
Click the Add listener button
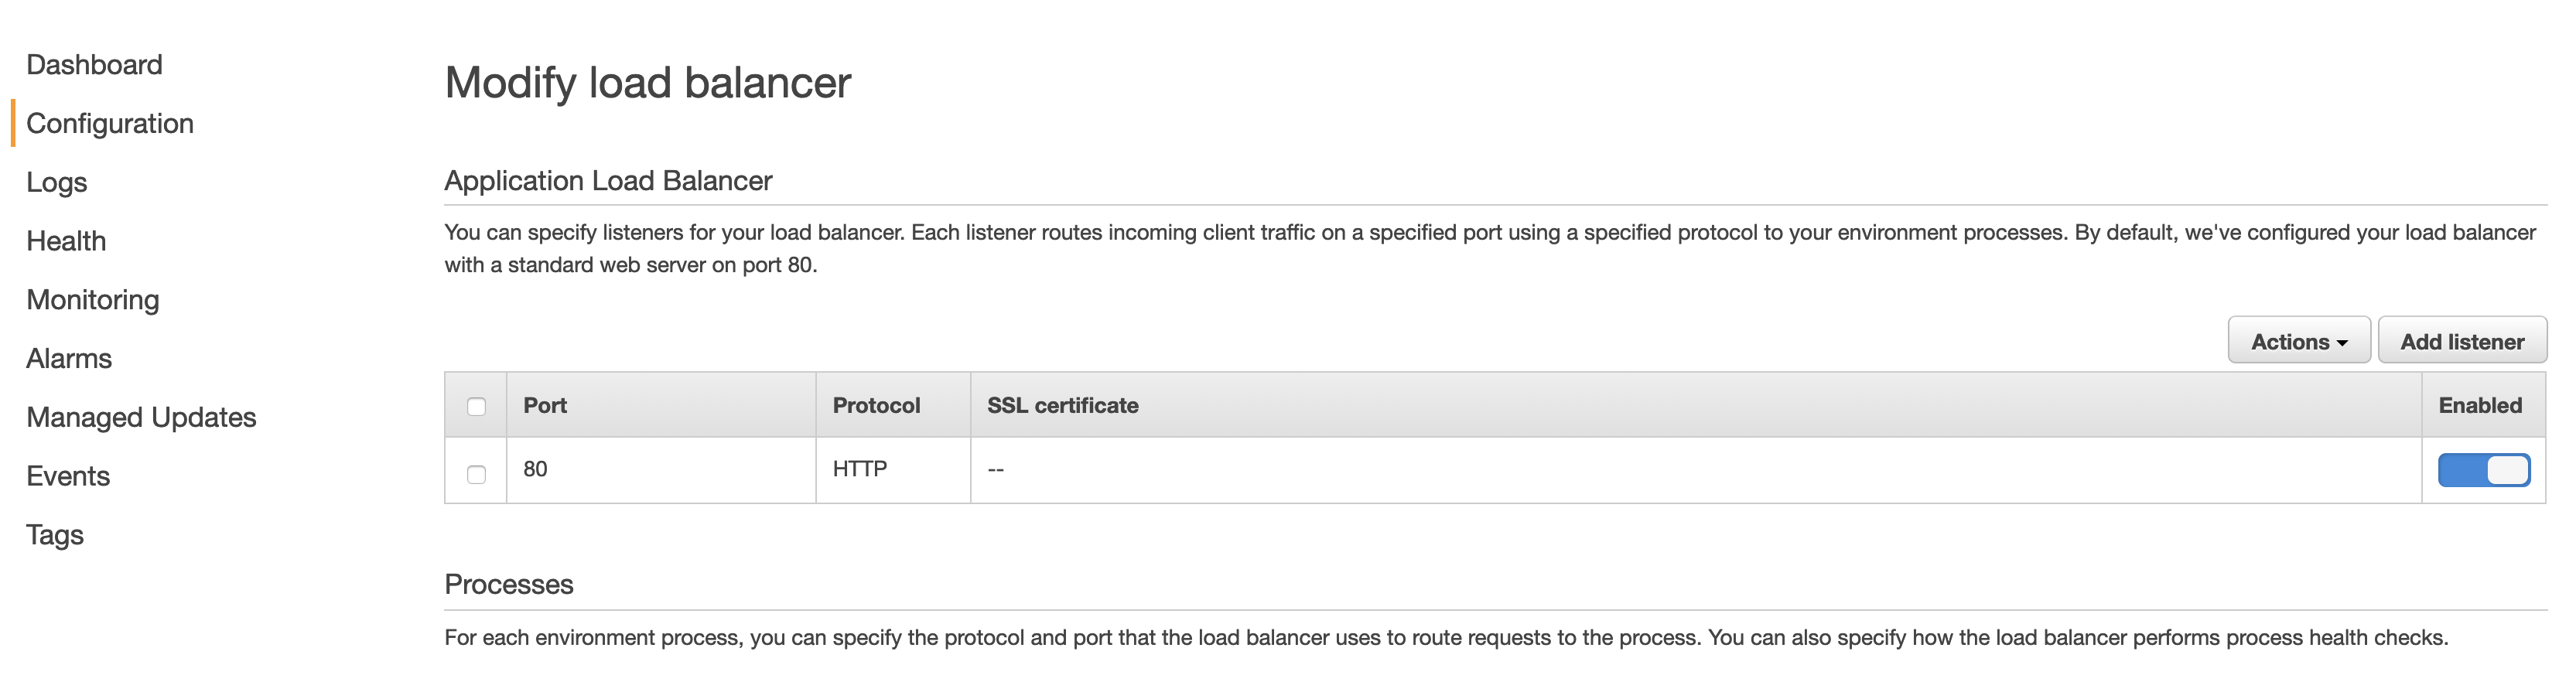[2461, 342]
